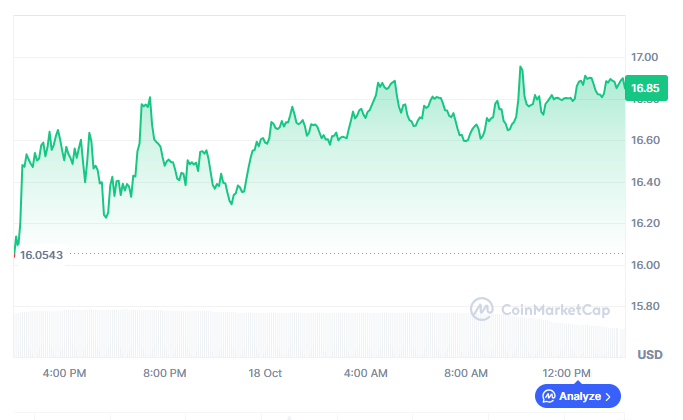Click the 16.40 price axis label

[644, 182]
